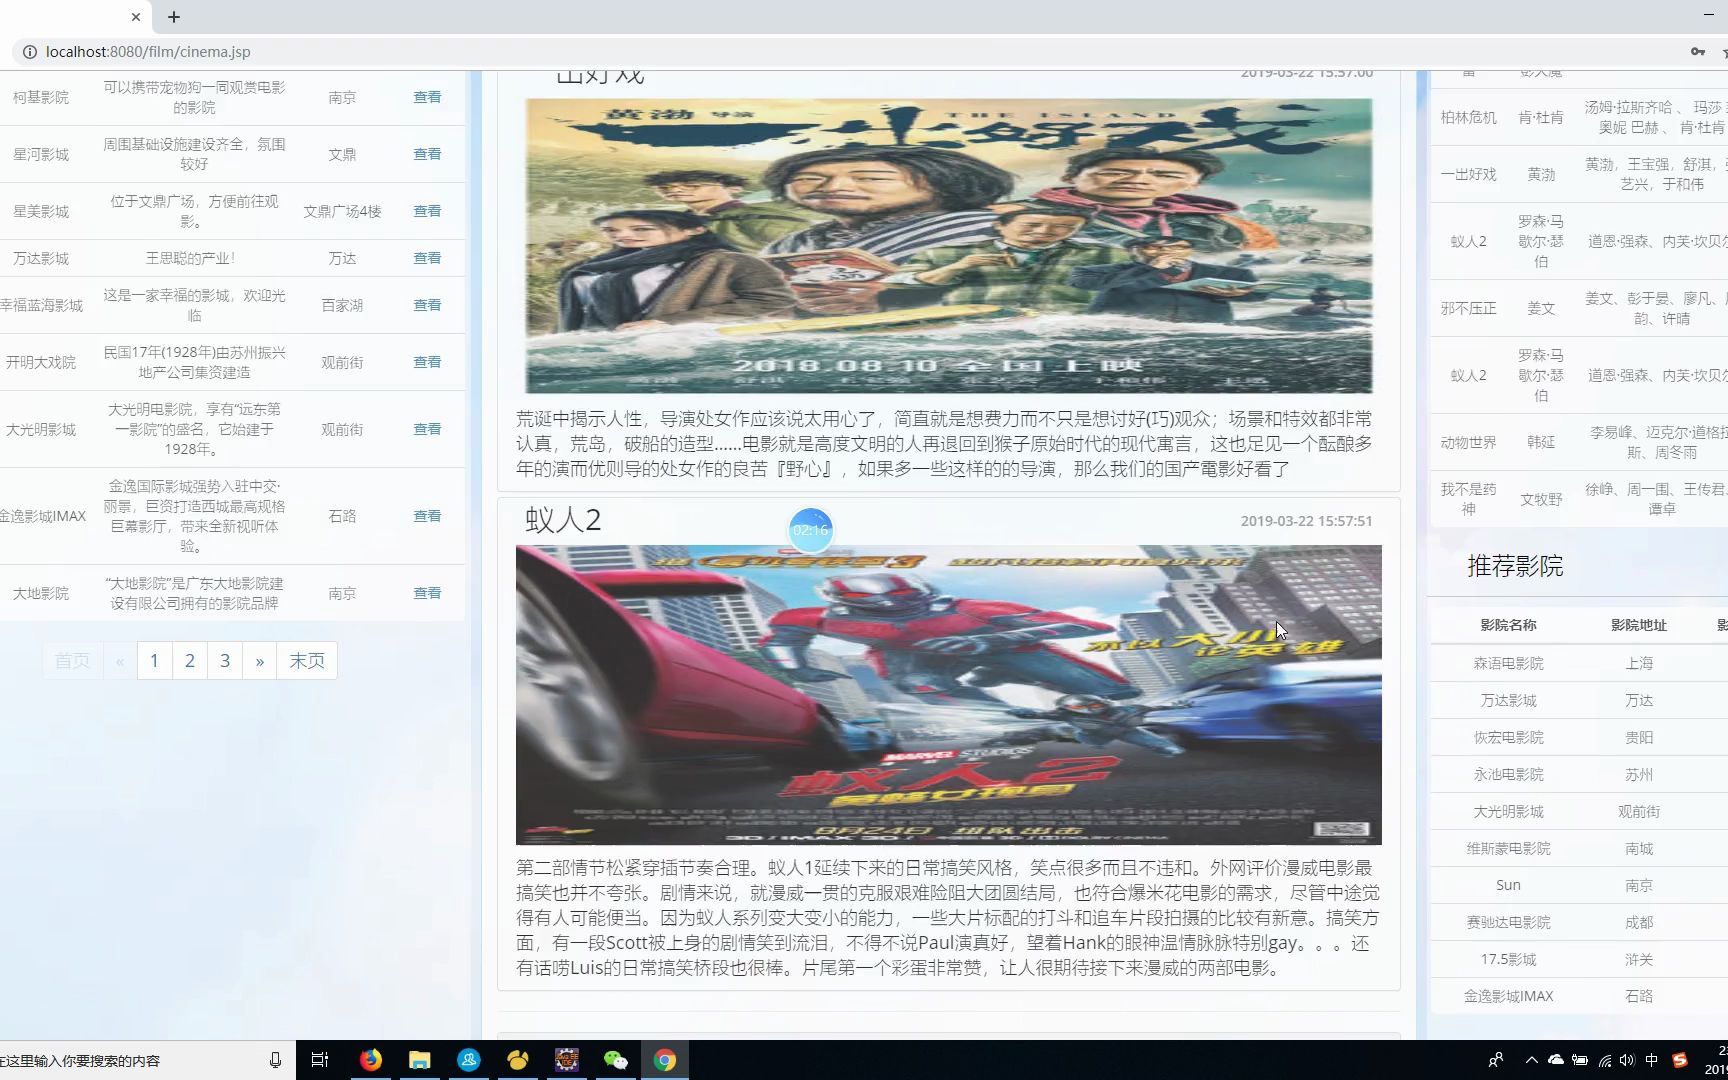Click 查看 link for 大地影院
Viewport: 1728px width, 1080px height.
coord(427,593)
